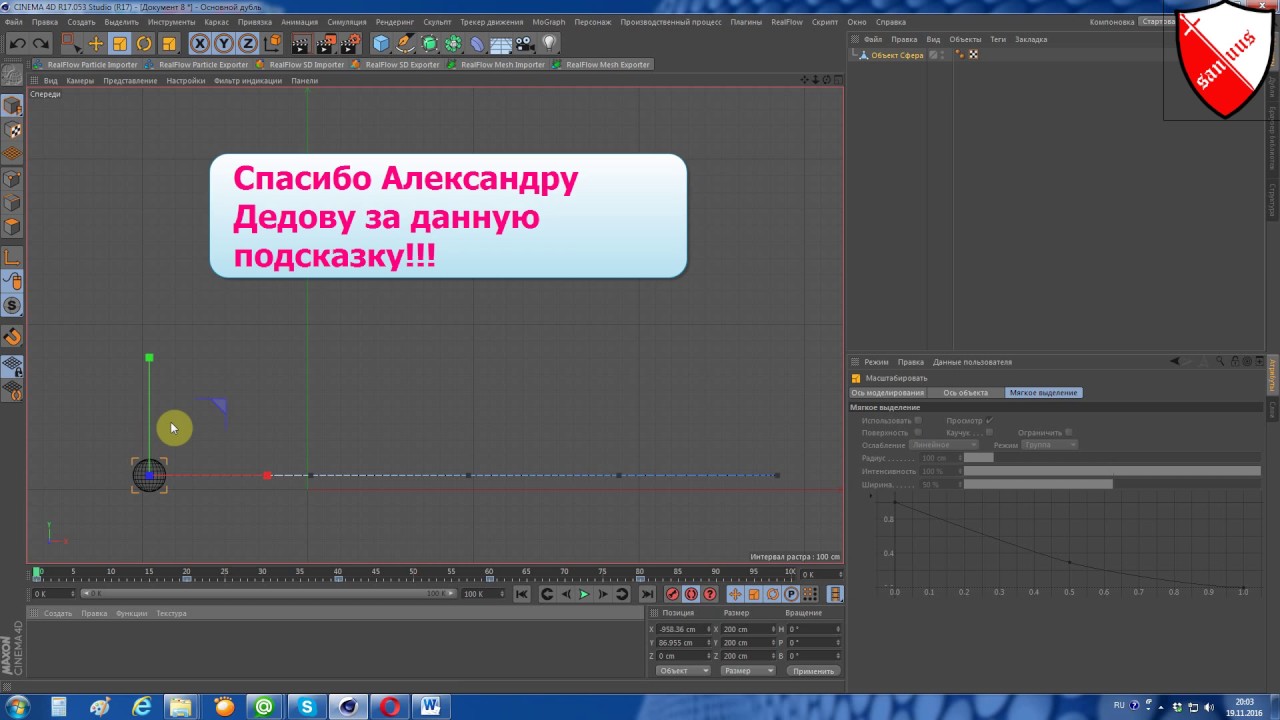The image size is (1280, 720).
Task: Render the active view
Action: tap(301, 43)
